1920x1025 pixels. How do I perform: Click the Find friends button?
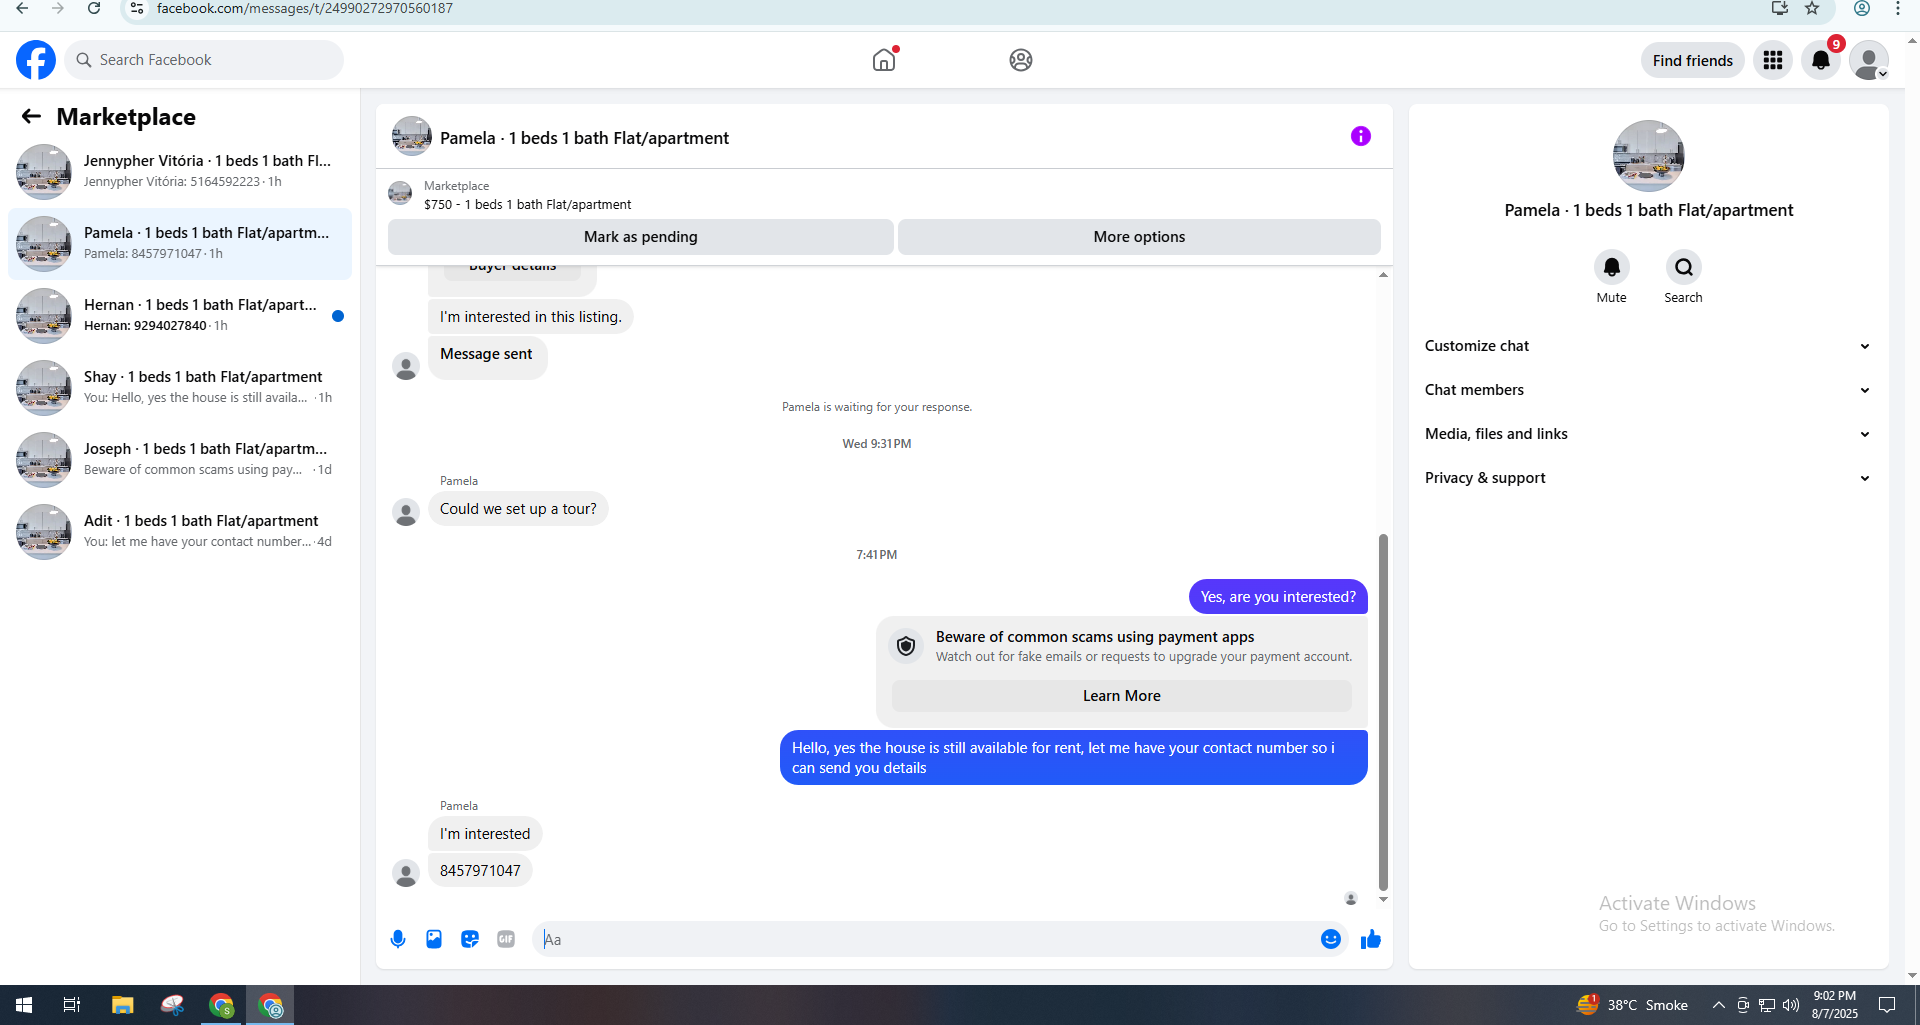(1692, 60)
